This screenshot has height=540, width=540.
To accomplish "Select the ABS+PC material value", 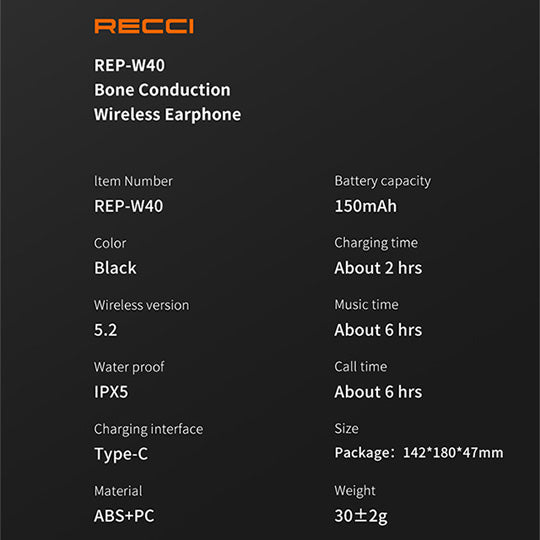I will coord(124,516).
